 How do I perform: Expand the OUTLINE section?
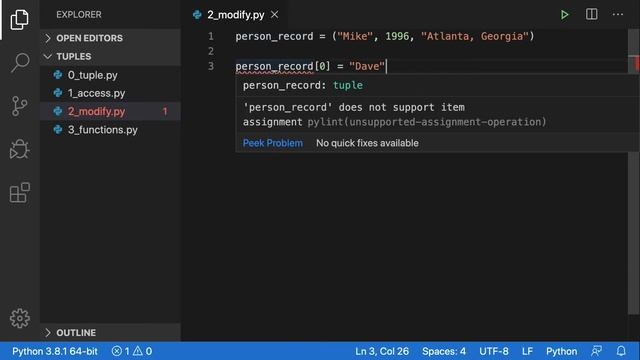(x=110, y=333)
